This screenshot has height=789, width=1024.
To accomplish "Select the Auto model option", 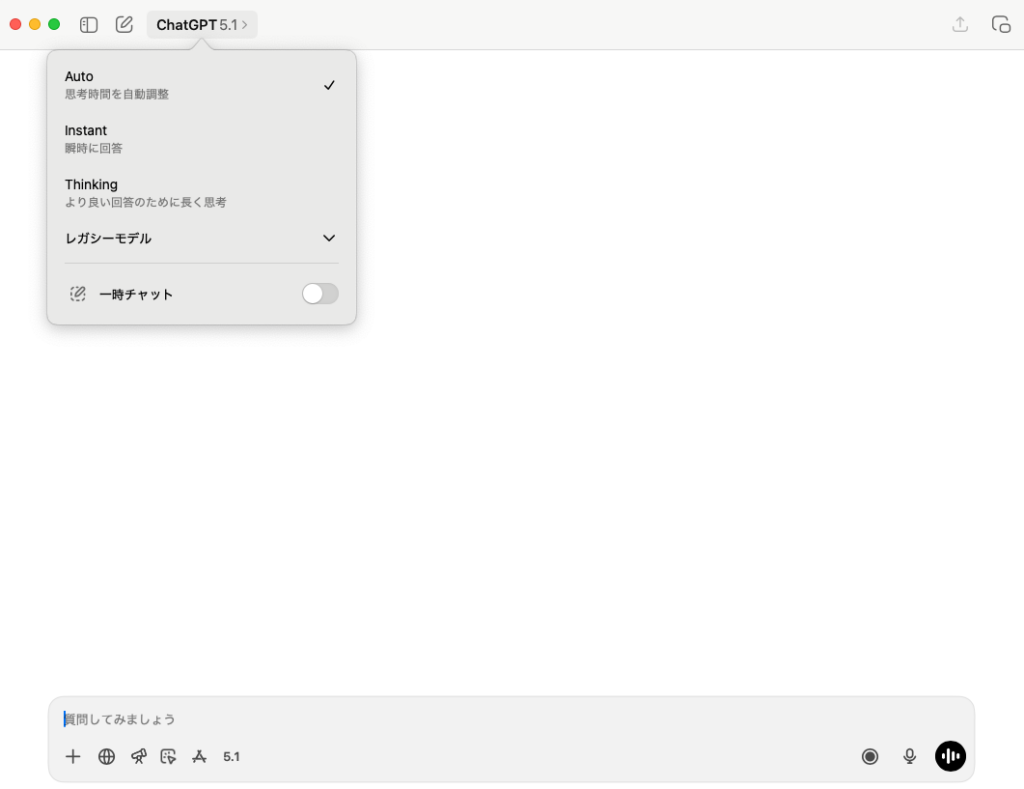I will pyautogui.click(x=201, y=85).
